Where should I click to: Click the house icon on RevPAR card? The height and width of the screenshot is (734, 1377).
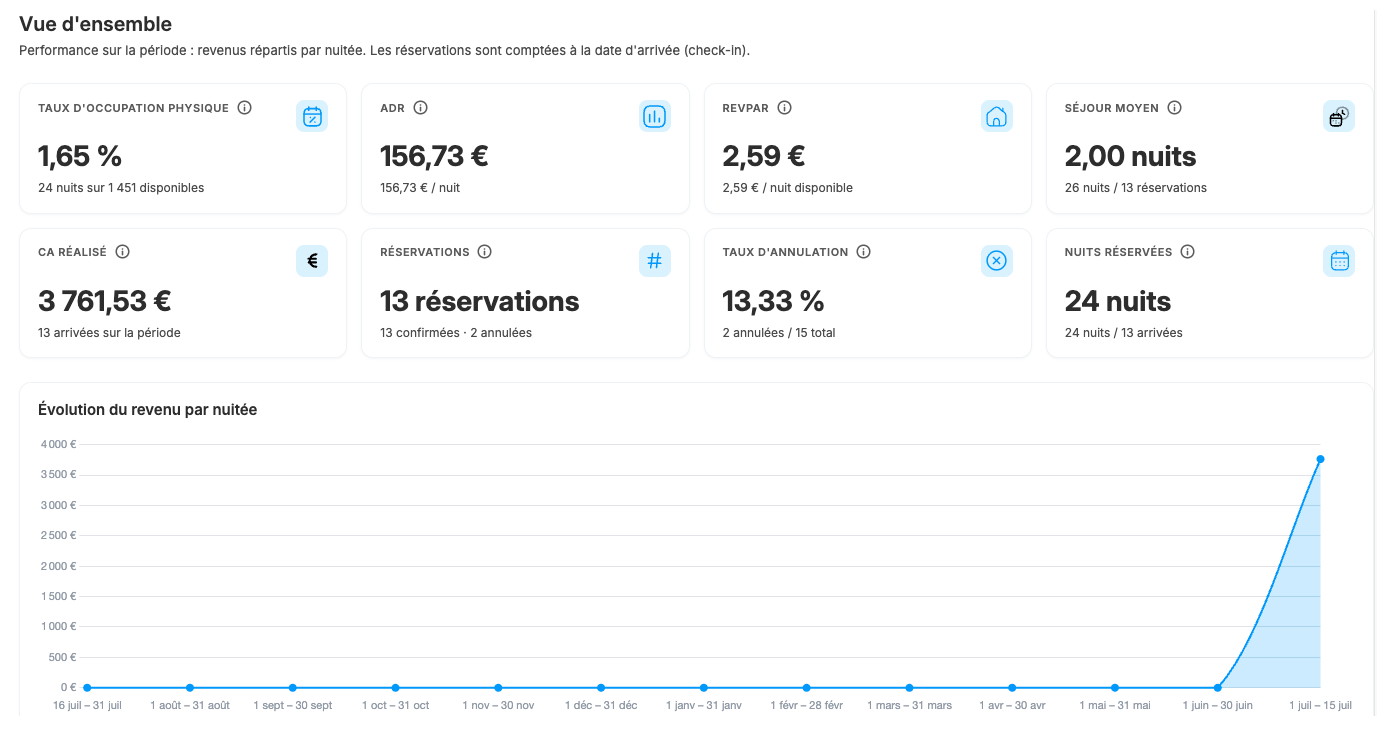(x=997, y=116)
